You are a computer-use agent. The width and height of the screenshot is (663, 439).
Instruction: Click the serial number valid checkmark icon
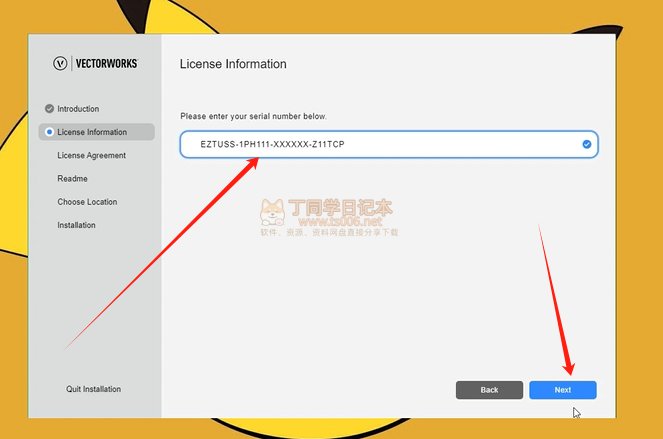[x=586, y=144]
